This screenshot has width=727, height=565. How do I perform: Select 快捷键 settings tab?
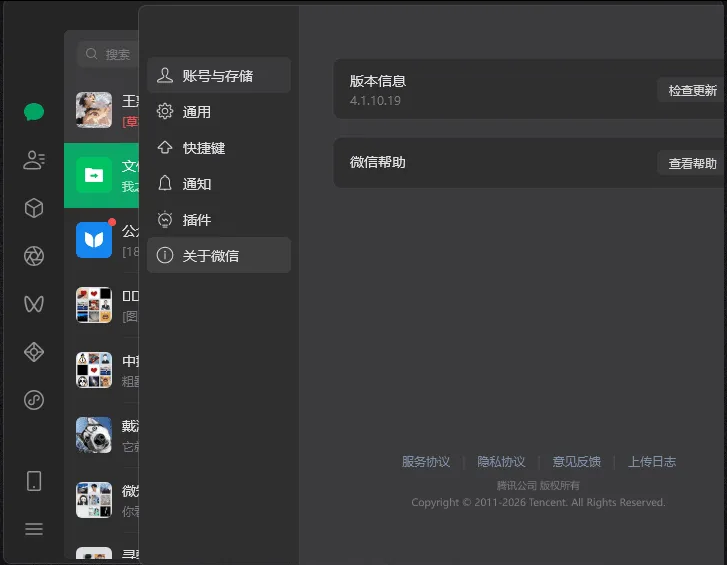coord(219,147)
